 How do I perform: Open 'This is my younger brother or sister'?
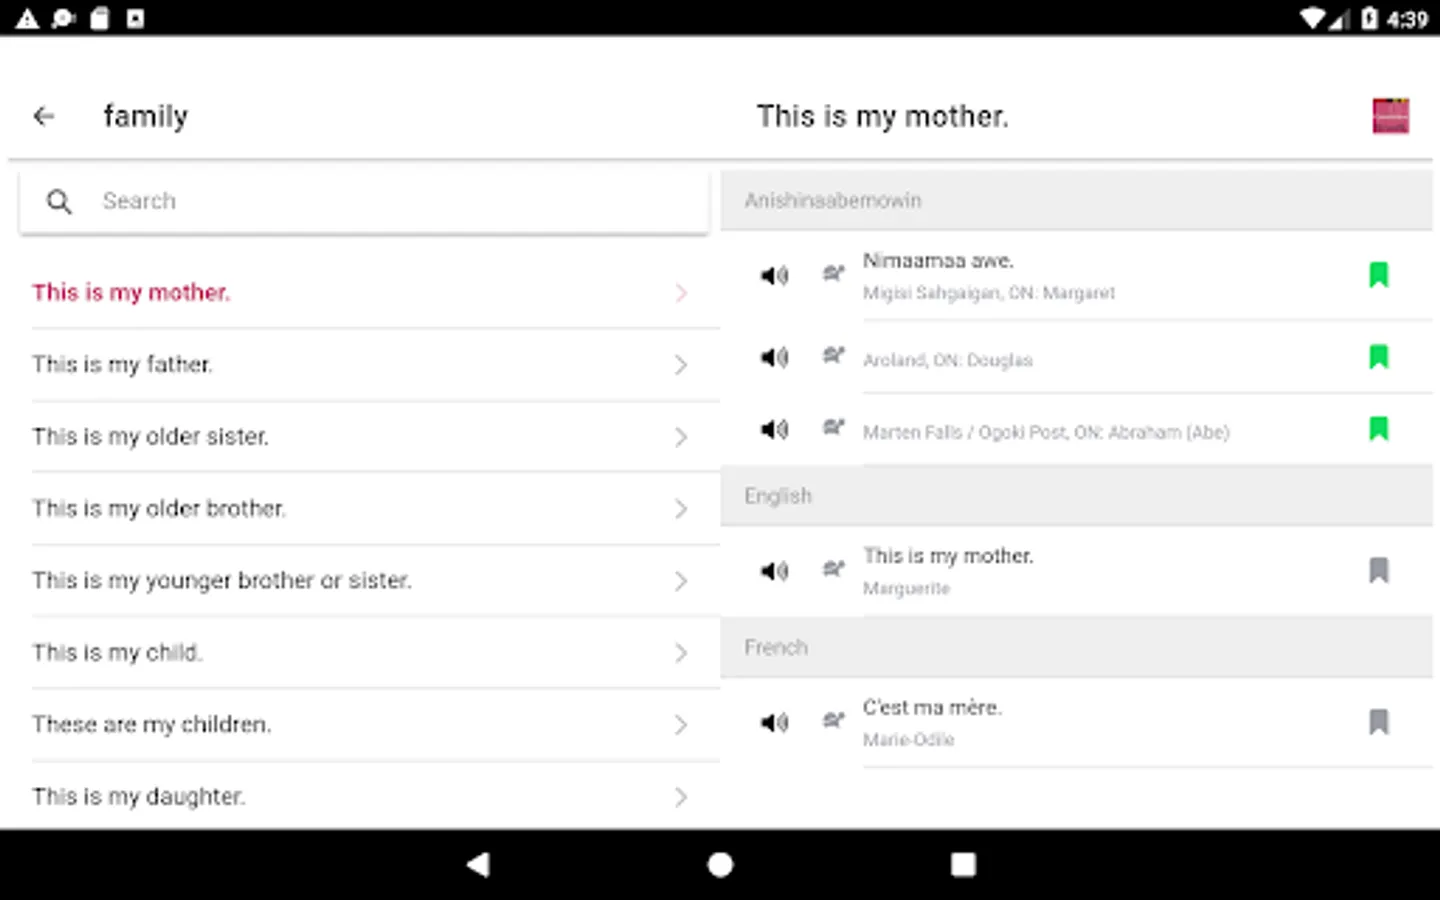(221, 581)
